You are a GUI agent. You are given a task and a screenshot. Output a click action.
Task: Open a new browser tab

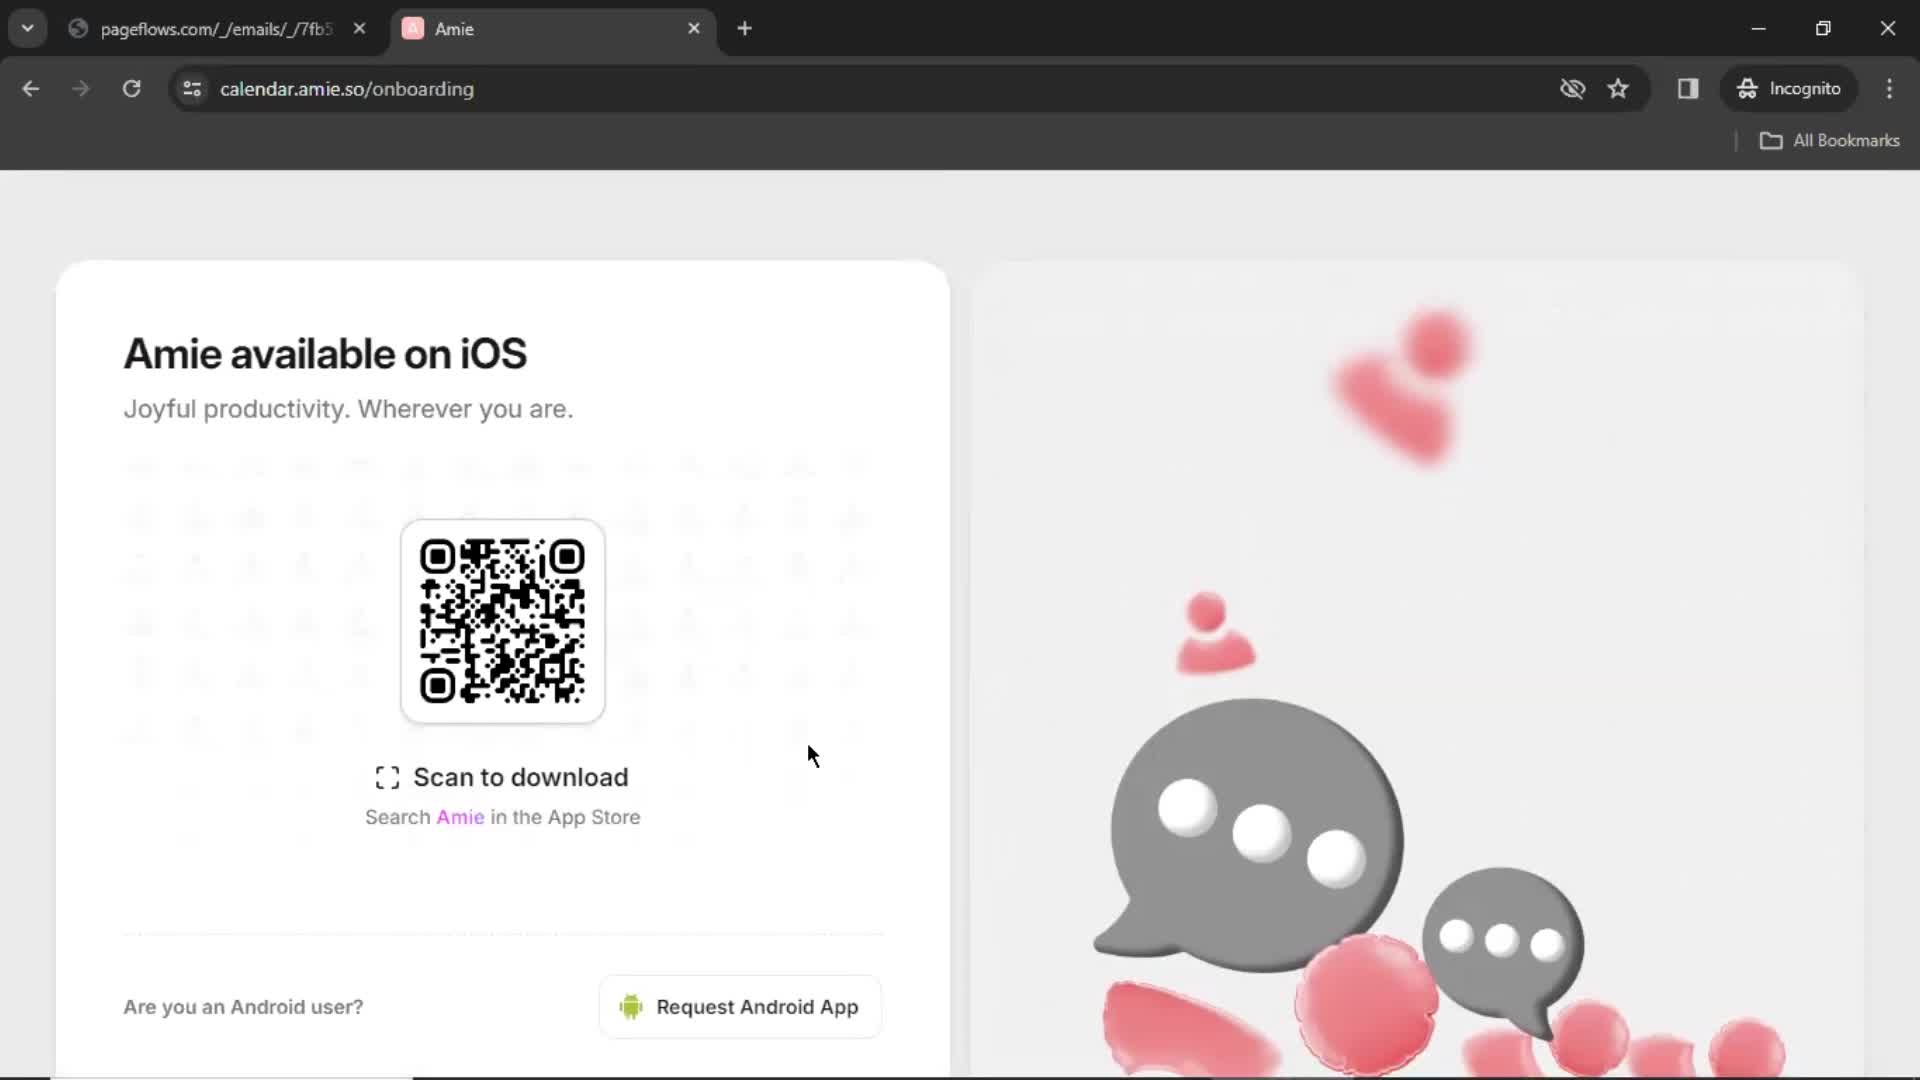tap(744, 29)
